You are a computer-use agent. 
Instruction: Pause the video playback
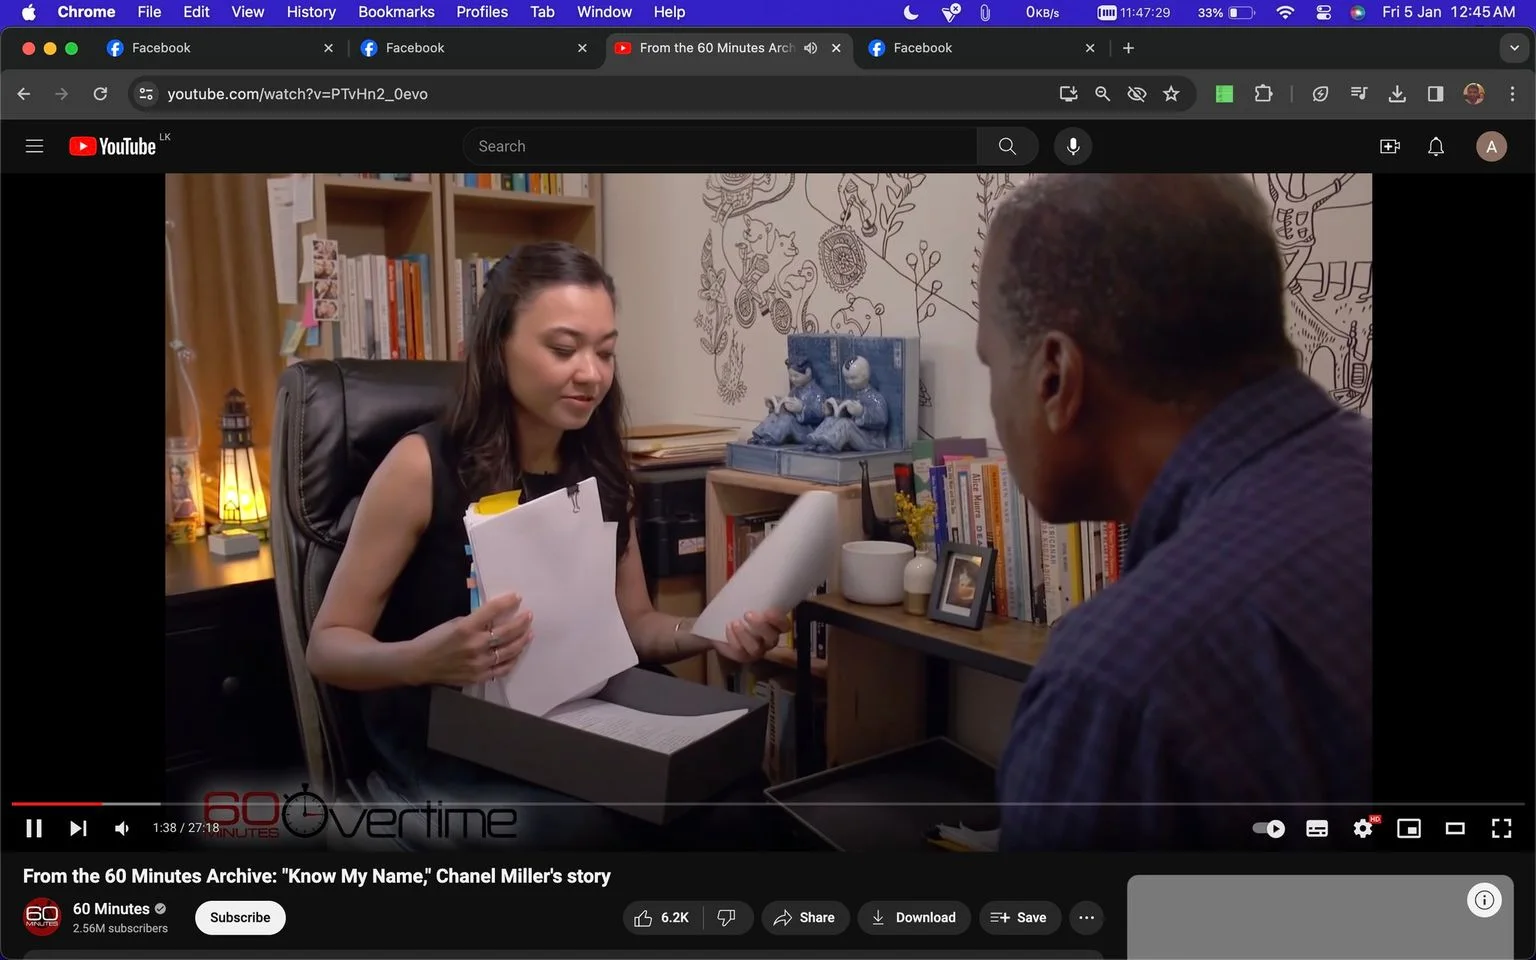click(x=34, y=828)
